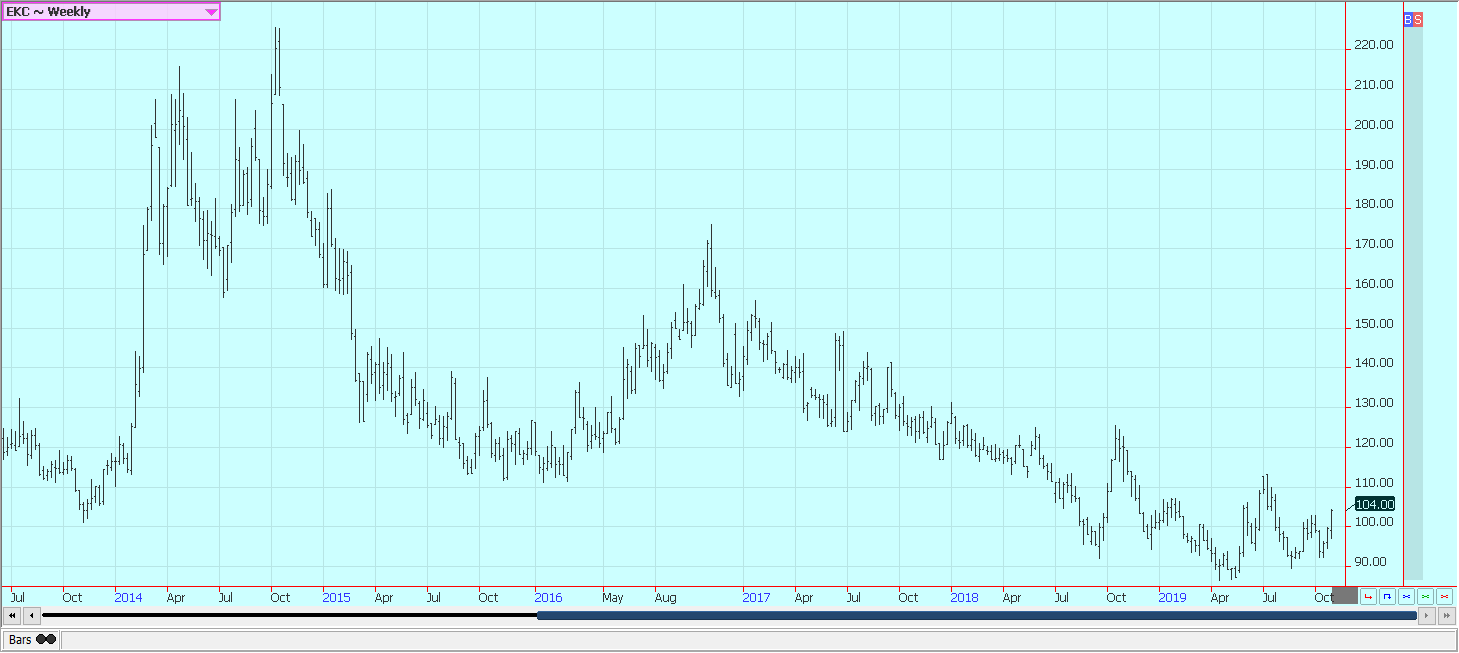Click the 2019 year label on time axis

pos(1172,598)
